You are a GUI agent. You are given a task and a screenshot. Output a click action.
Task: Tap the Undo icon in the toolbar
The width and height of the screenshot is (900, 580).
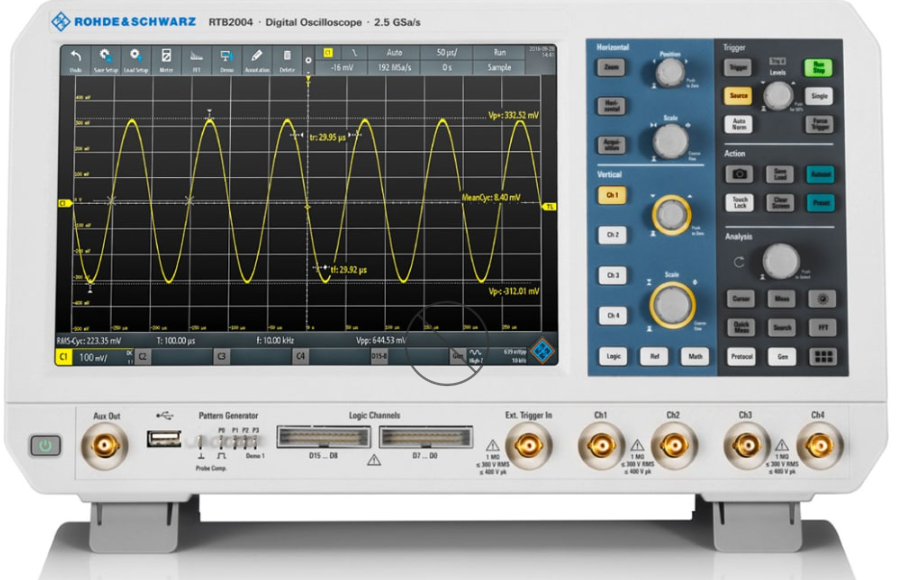coord(75,59)
